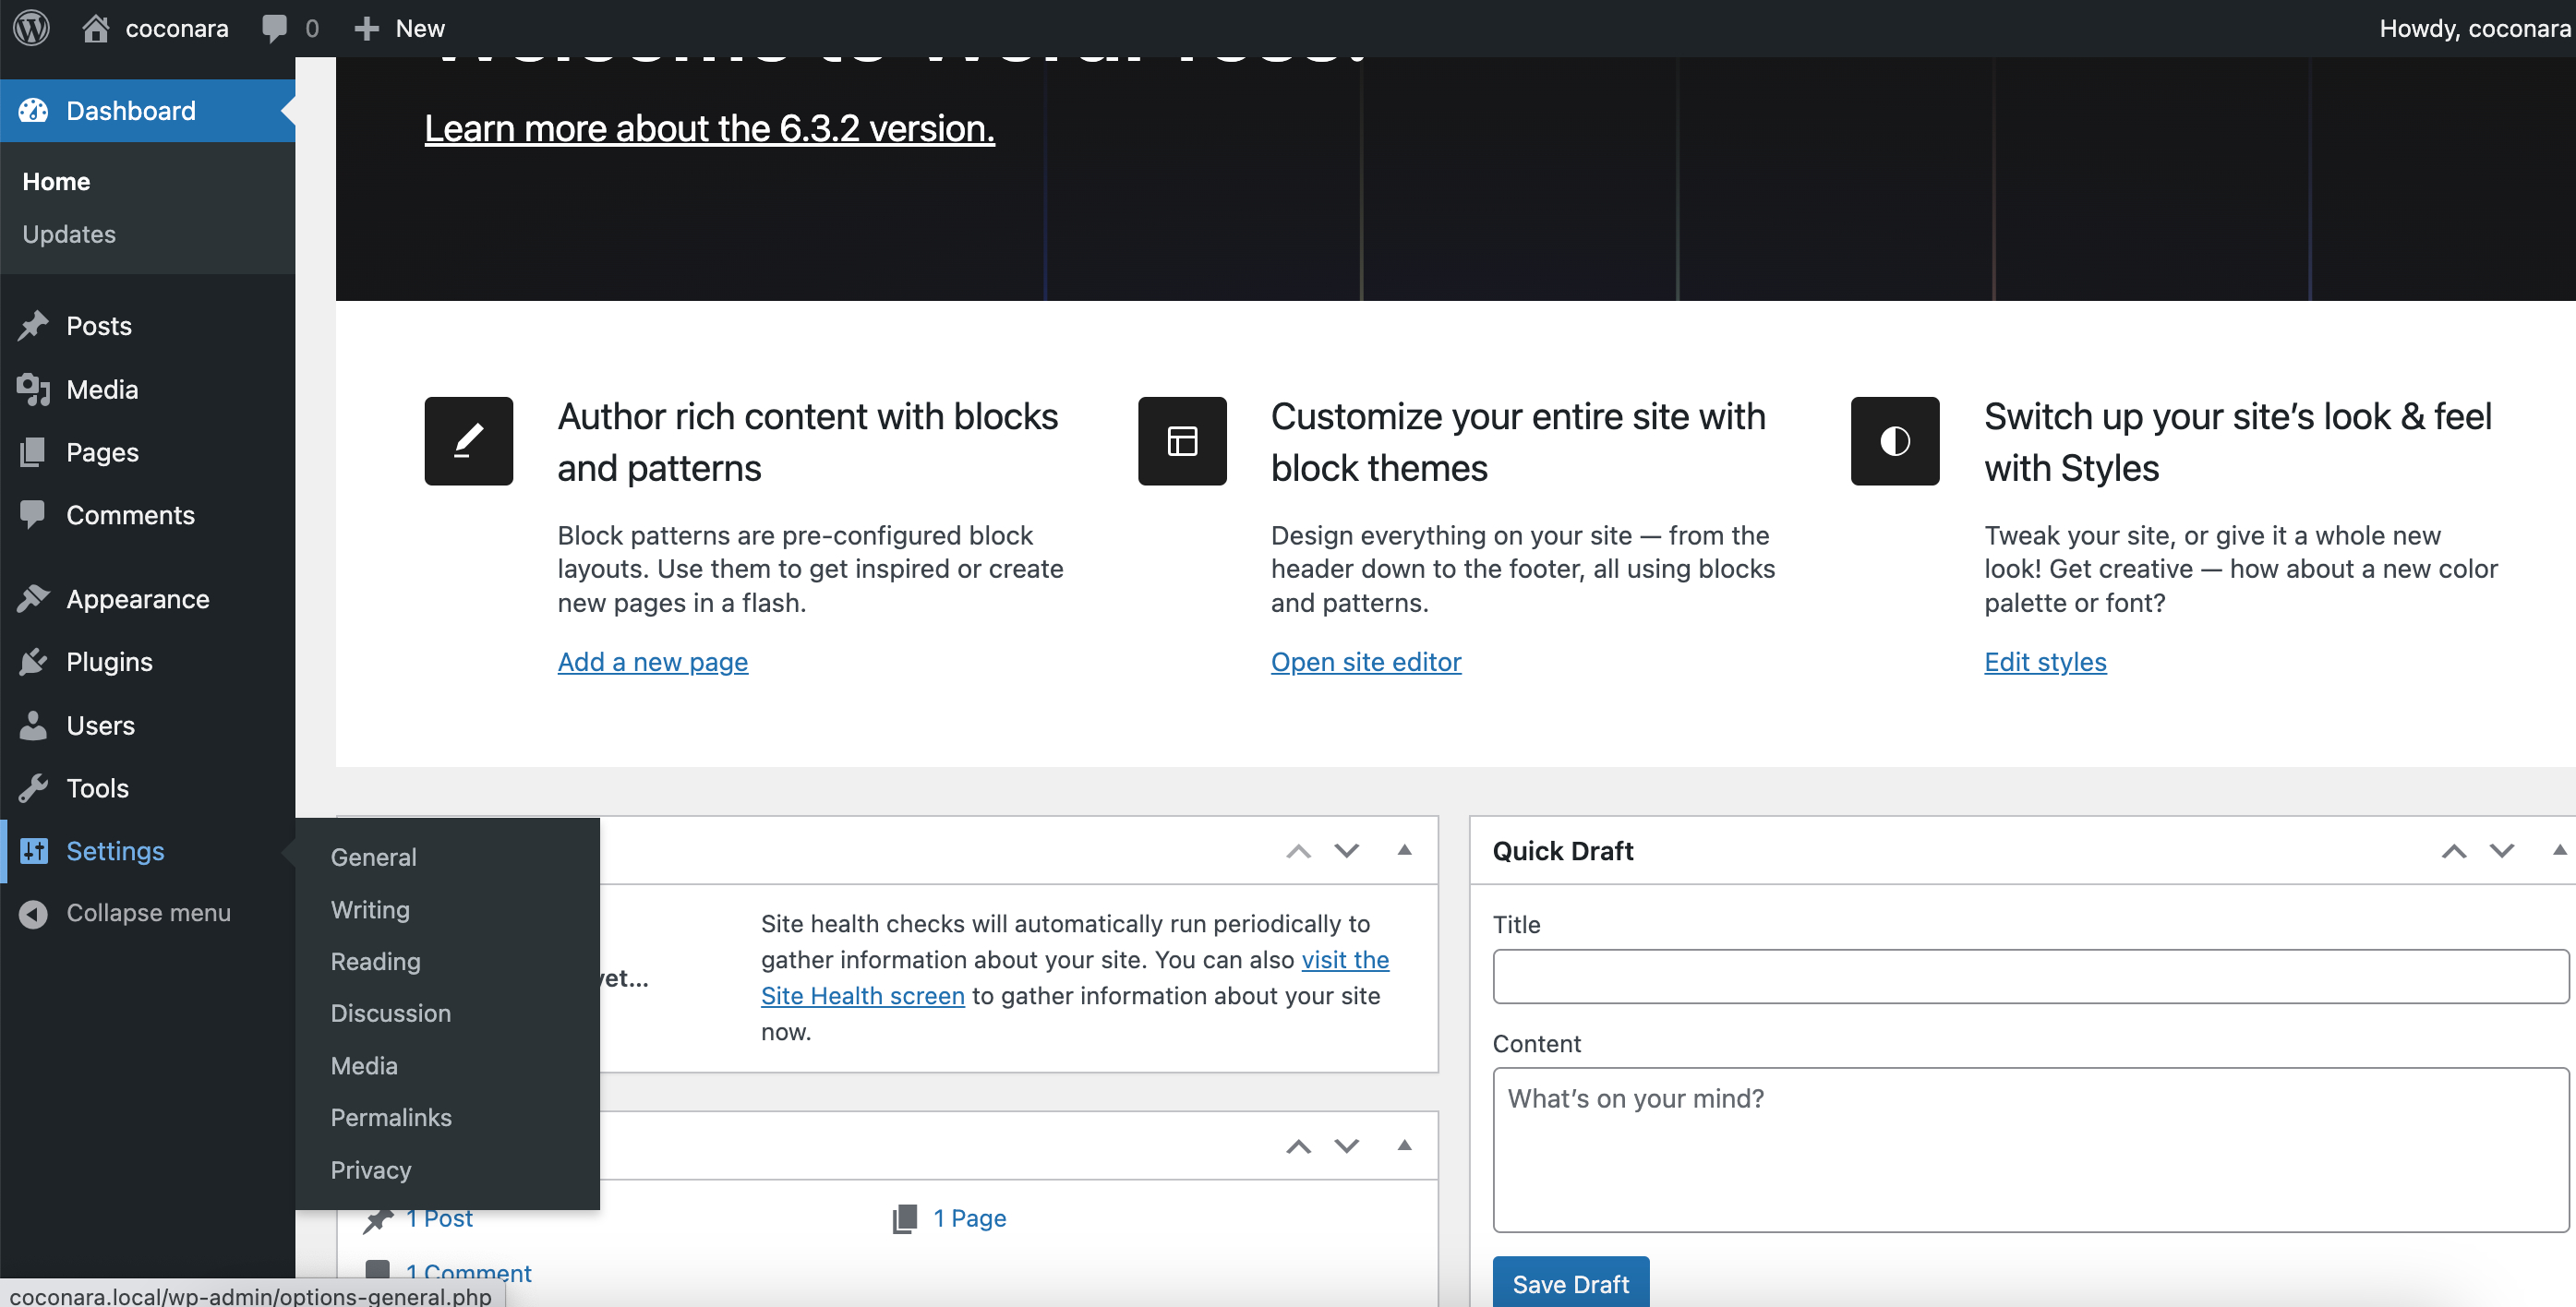Move Quick Draft panel down with chevron
This screenshot has width=2576, height=1307.
tap(2501, 851)
